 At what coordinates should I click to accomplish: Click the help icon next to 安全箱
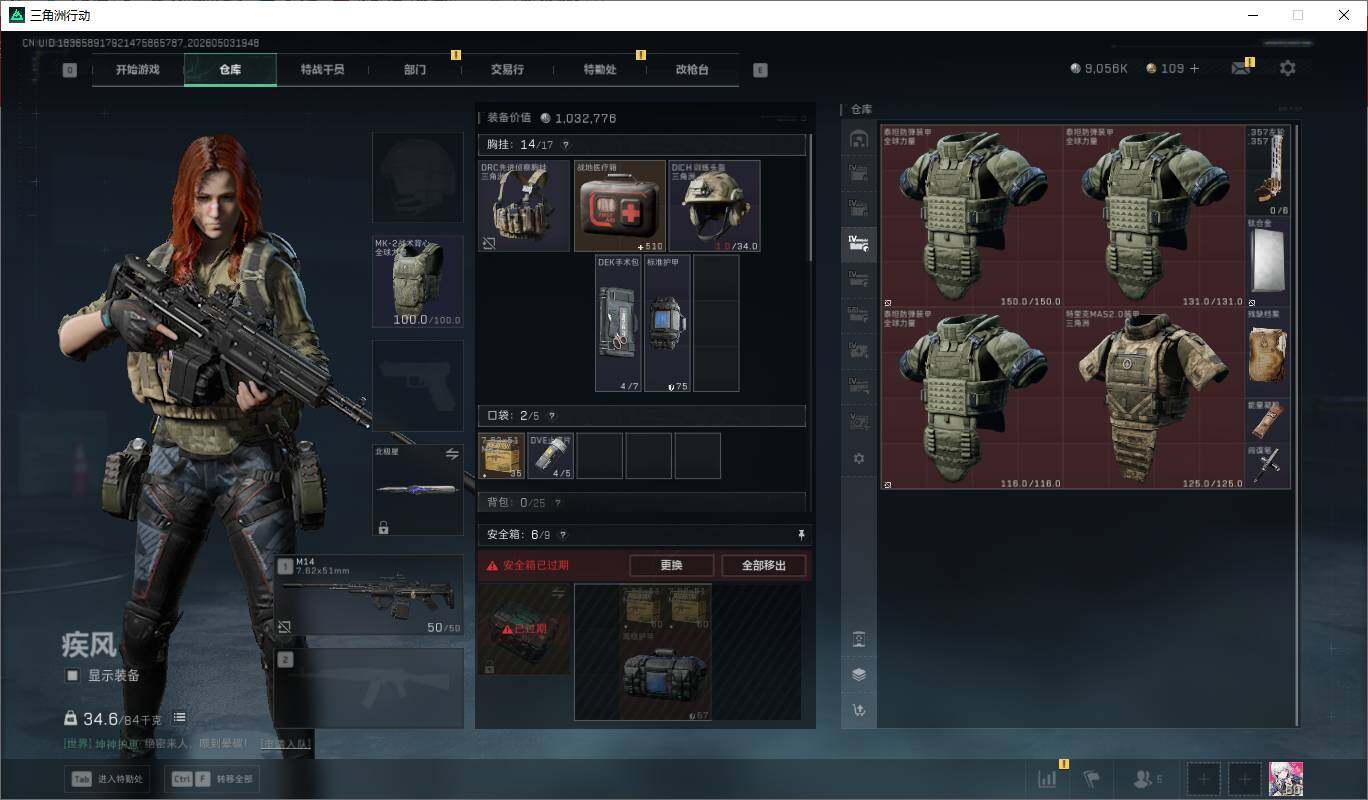click(563, 536)
